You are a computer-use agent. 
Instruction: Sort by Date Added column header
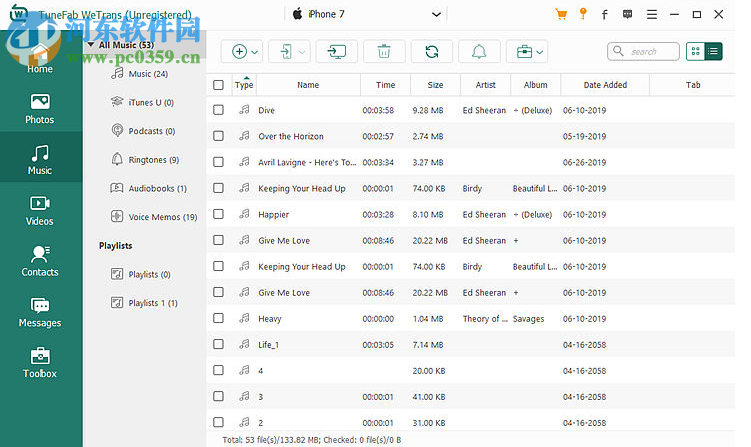605,85
